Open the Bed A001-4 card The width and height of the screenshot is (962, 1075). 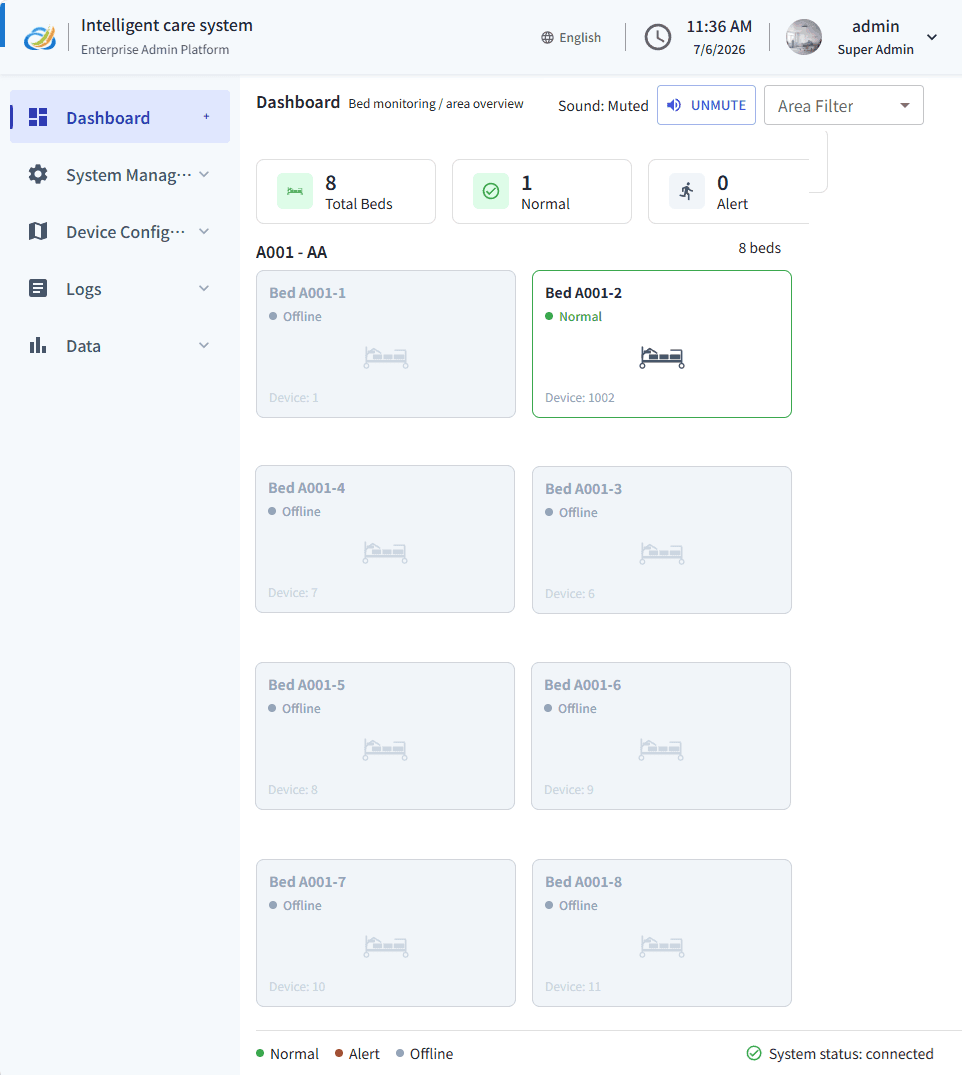(x=385, y=539)
